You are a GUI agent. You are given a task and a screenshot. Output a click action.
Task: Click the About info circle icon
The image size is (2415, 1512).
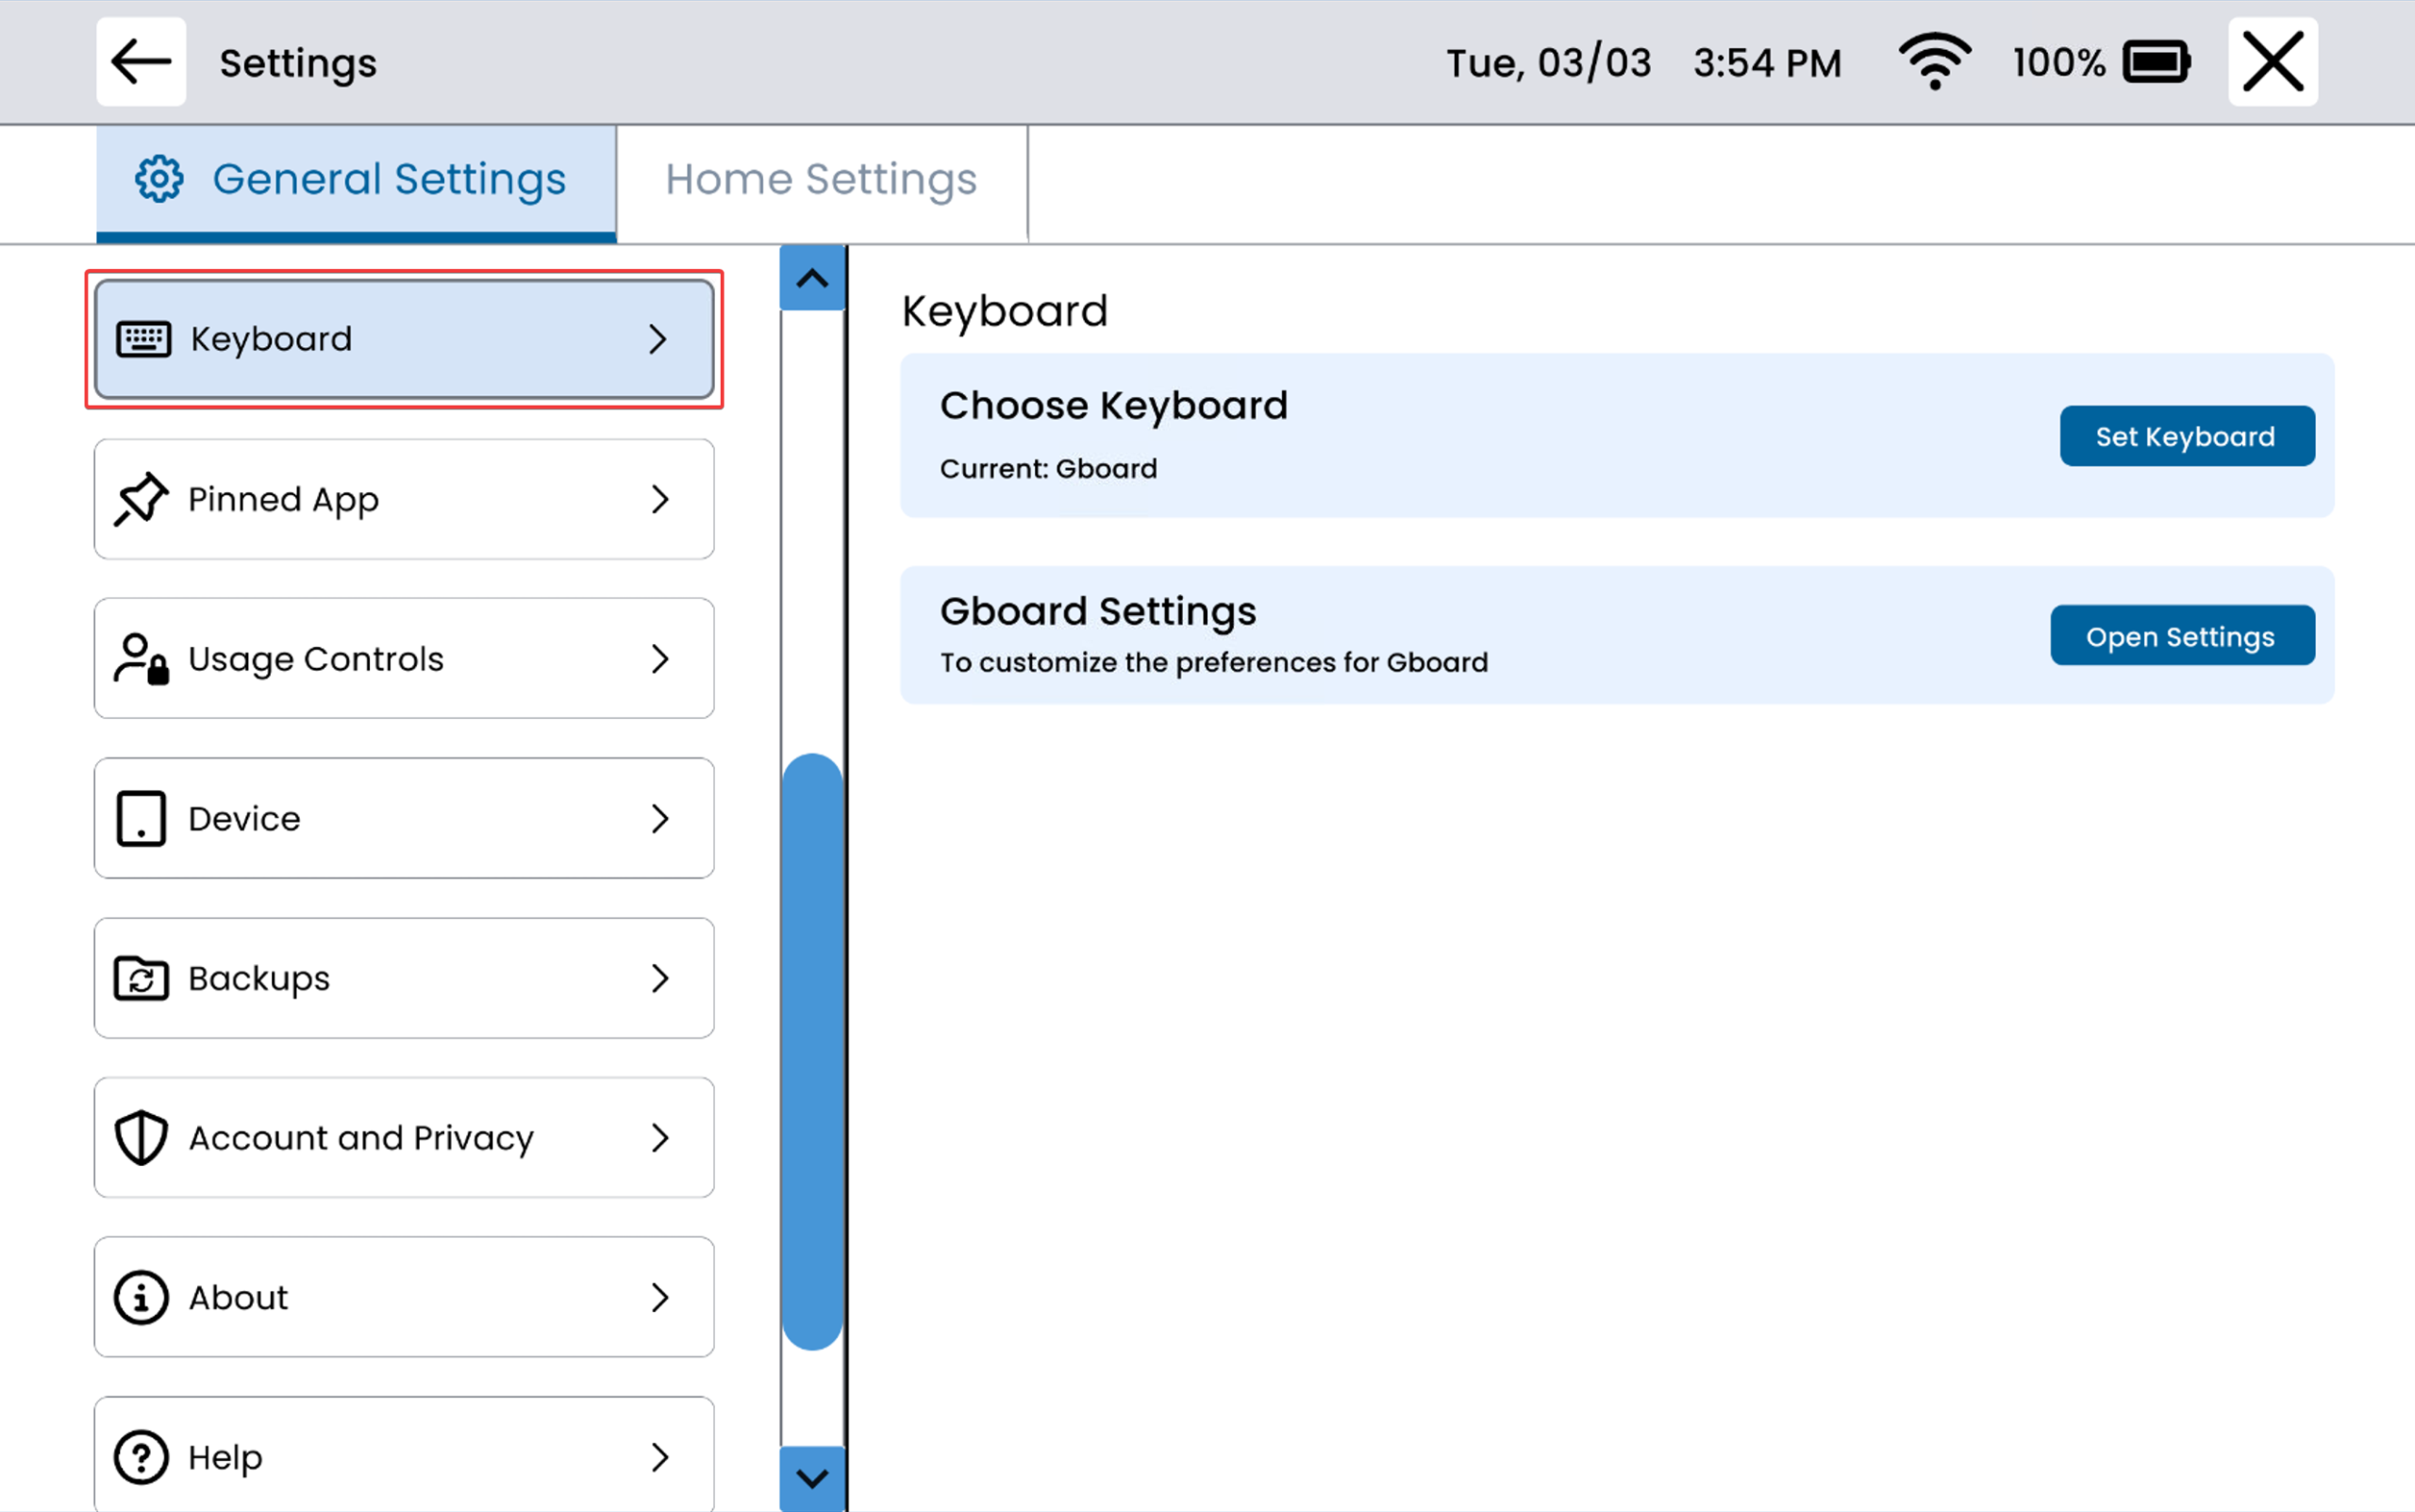(140, 1297)
